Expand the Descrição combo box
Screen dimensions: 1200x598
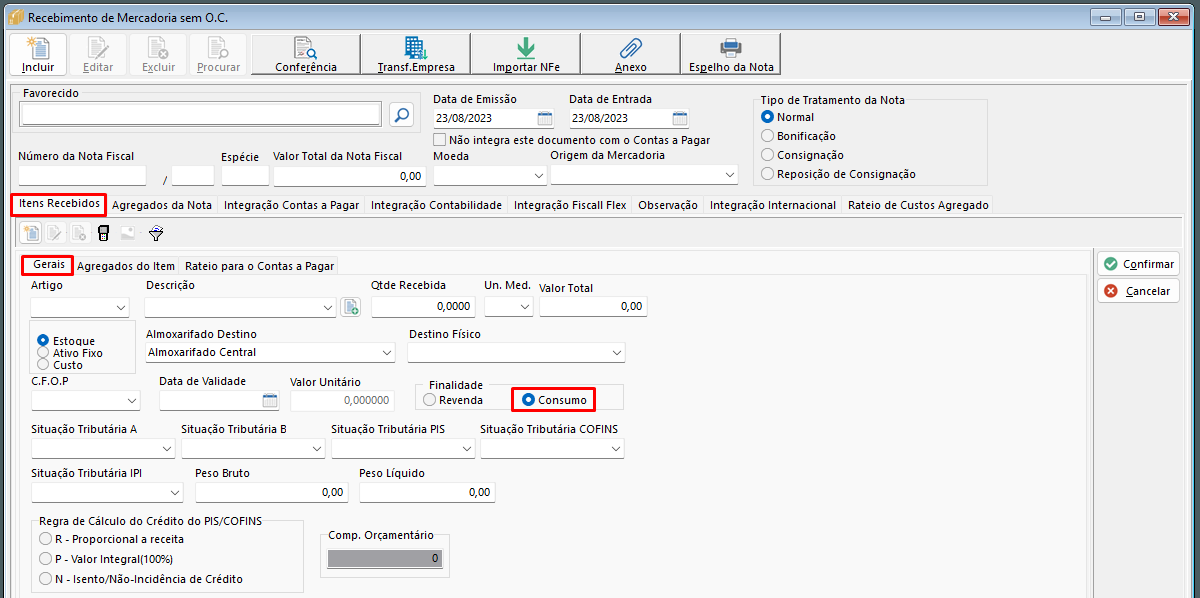(328, 307)
